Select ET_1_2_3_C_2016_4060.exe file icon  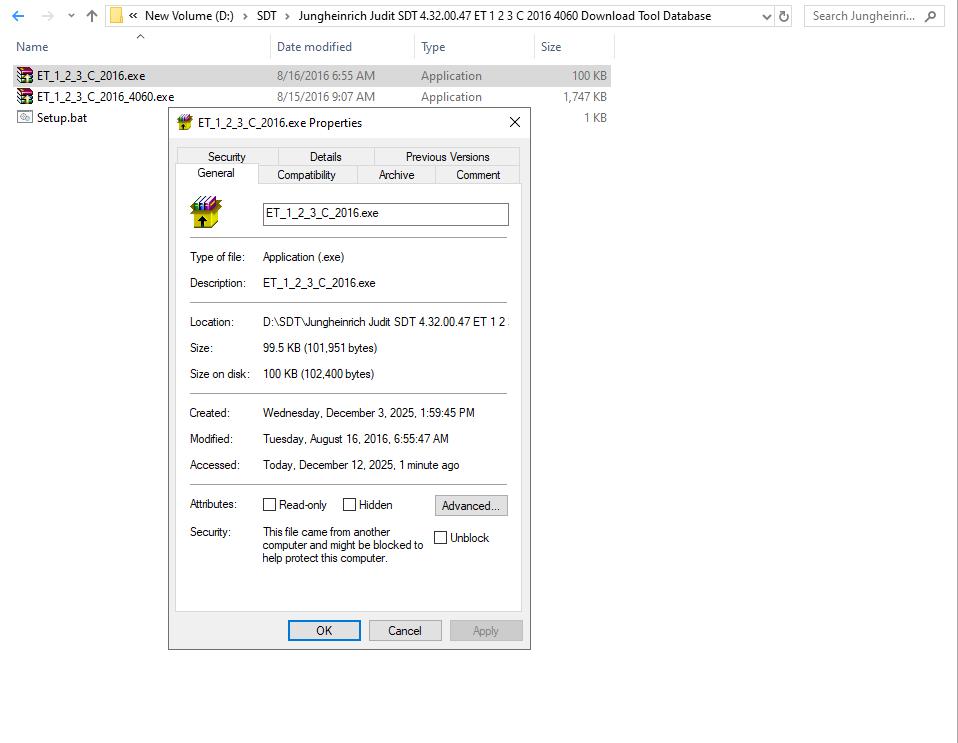click(x=24, y=96)
